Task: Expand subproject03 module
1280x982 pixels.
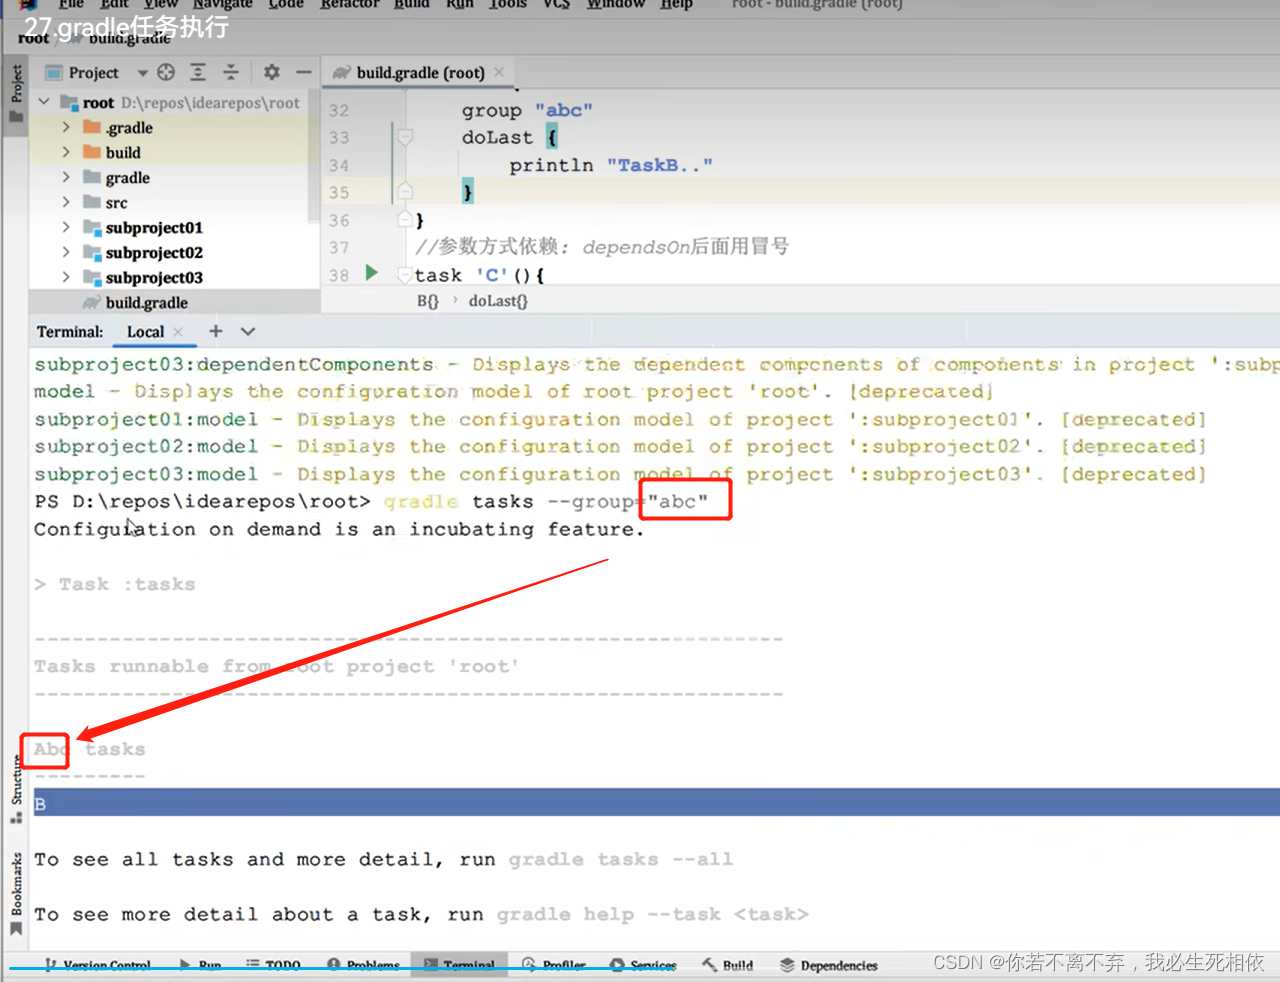Action: (x=66, y=277)
